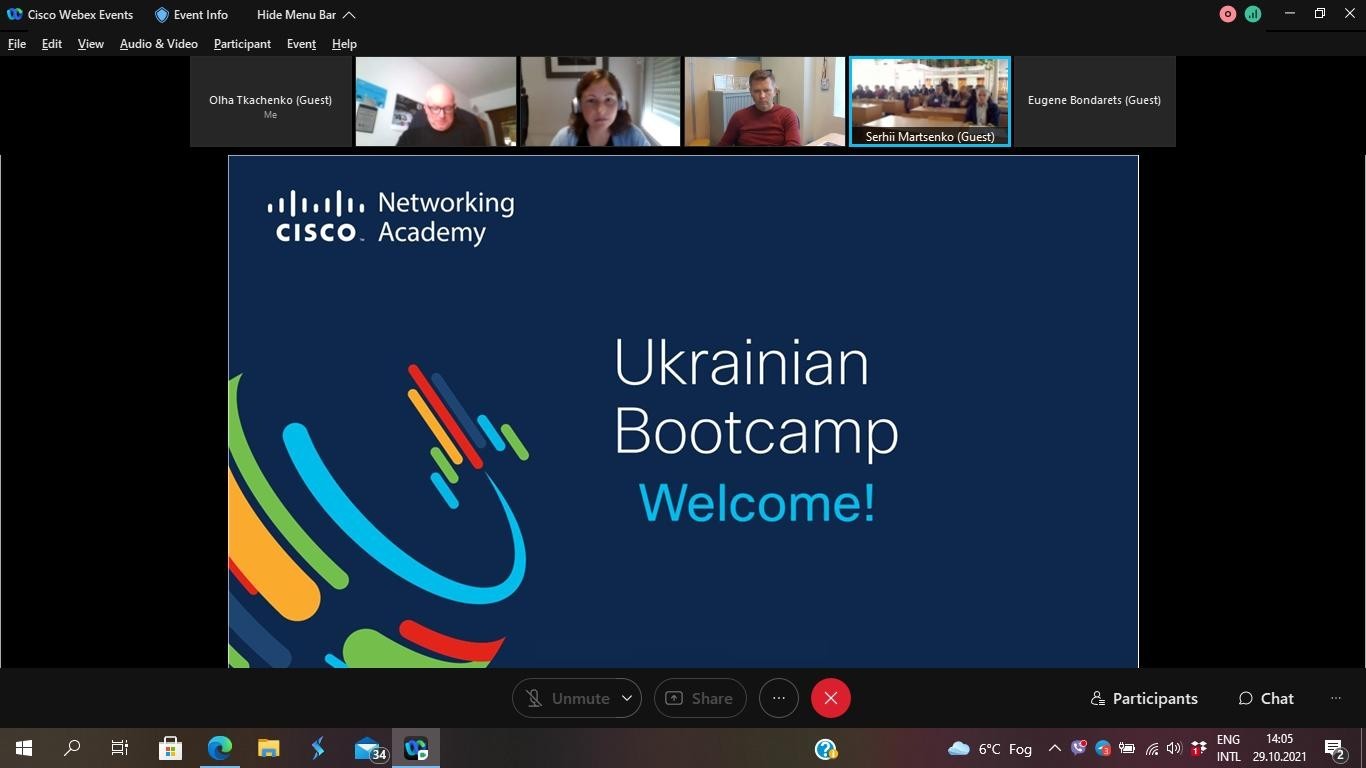Open the View menu
The height and width of the screenshot is (768, 1366).
(91, 44)
